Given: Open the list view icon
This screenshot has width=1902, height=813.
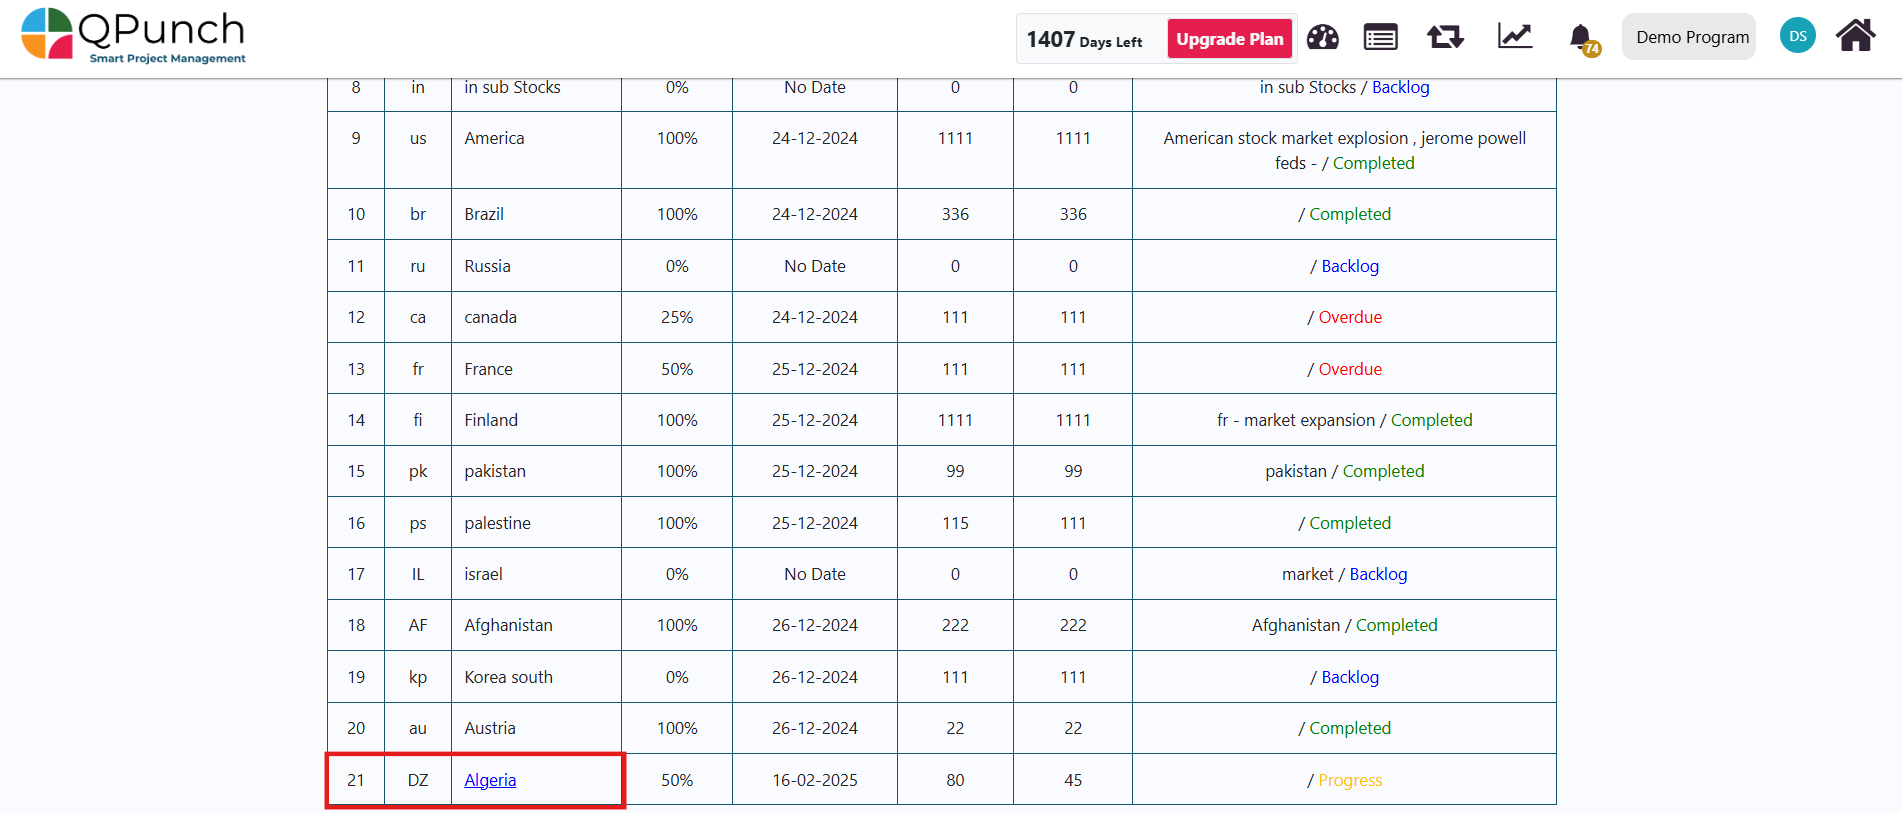Looking at the screenshot, I should point(1381,38).
